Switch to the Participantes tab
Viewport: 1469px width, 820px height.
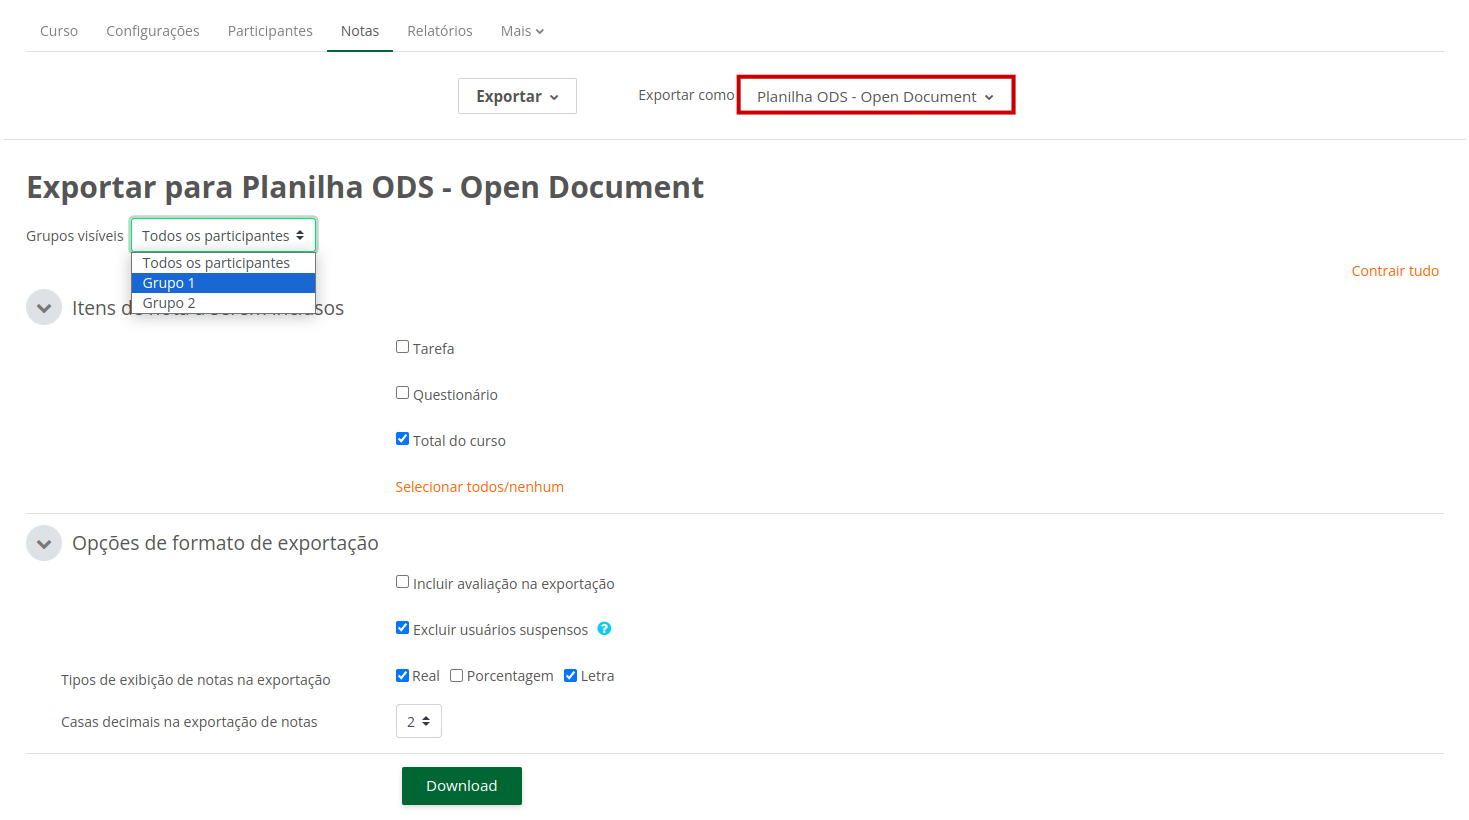click(270, 30)
